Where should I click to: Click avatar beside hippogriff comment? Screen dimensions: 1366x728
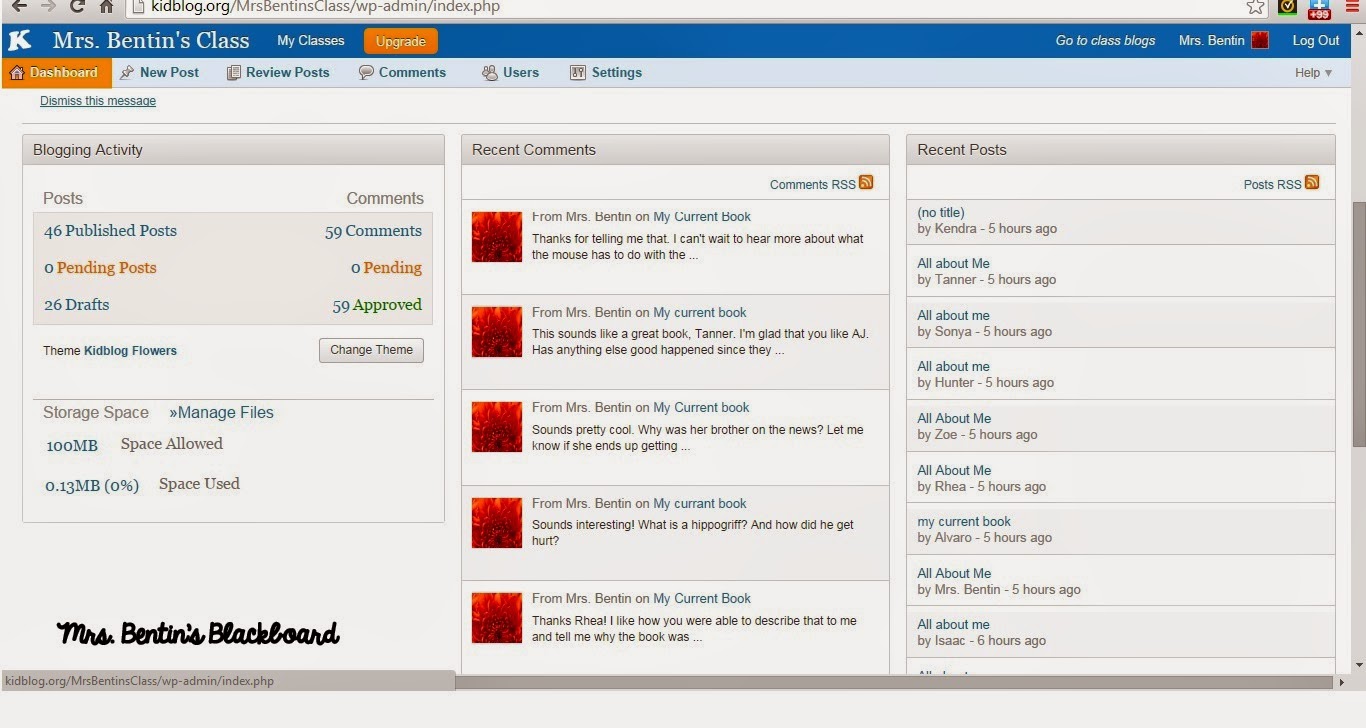pyautogui.click(x=497, y=523)
